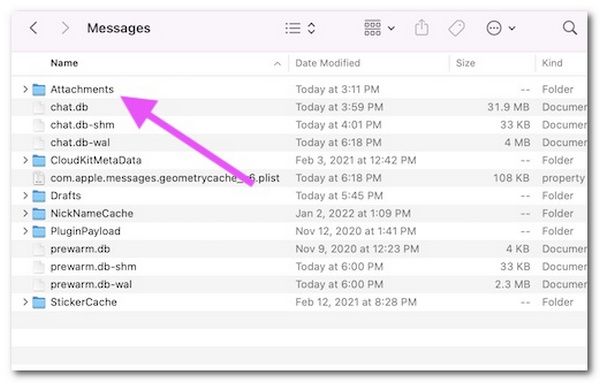This screenshot has width=600, height=383.
Task: Click the Drafts folder icon
Action: [x=39, y=196]
